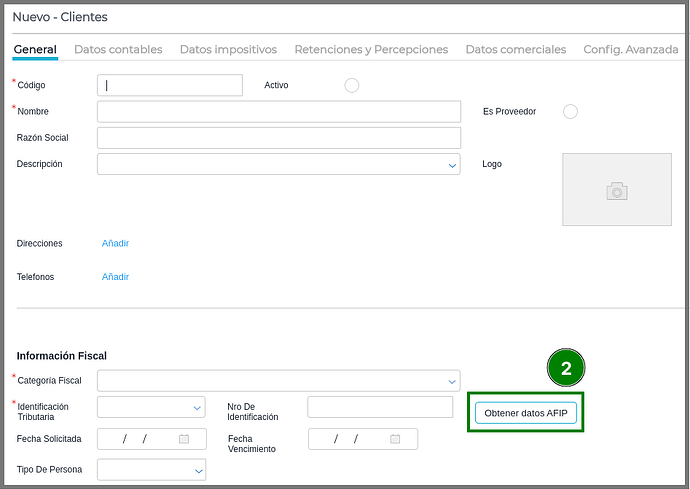Go to Retenciones y Percepciones tab
This screenshot has width=690, height=489.
point(371,49)
